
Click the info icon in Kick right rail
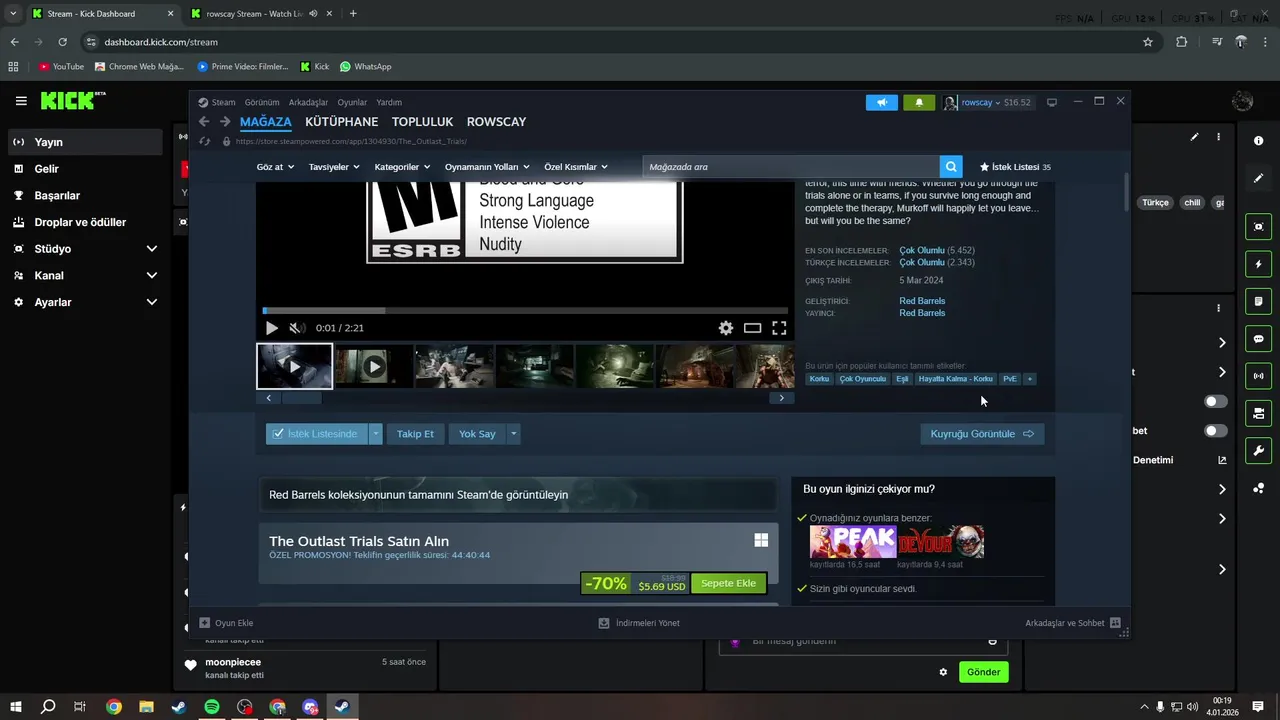[x=1259, y=141]
